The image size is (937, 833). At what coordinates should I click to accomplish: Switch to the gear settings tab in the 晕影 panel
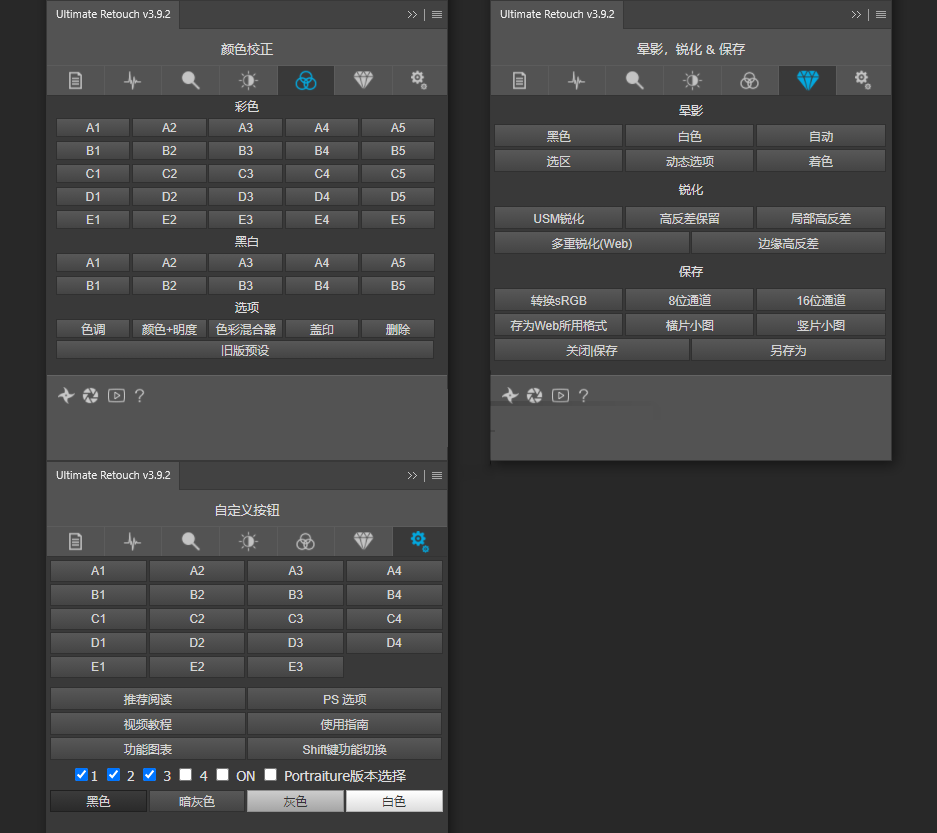(863, 81)
